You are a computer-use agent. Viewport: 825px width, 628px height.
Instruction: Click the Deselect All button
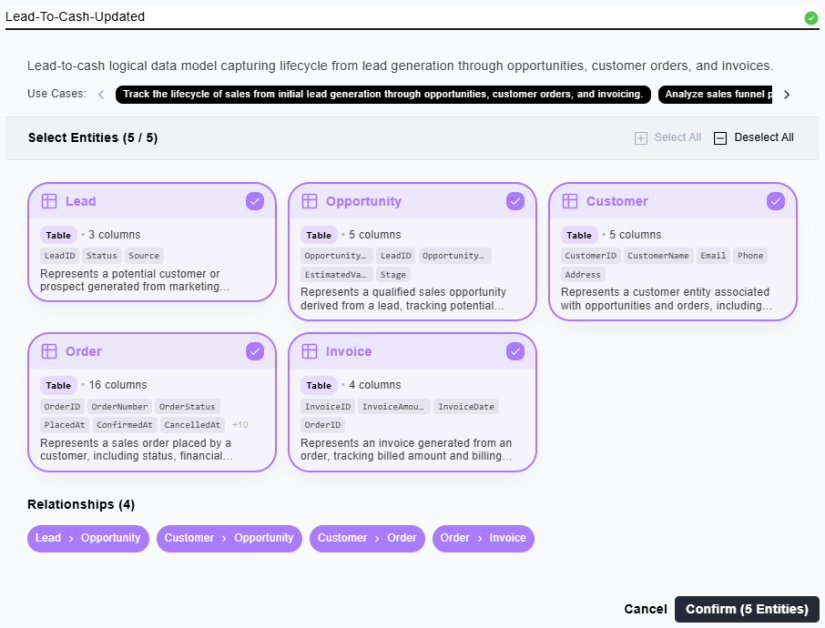pos(753,138)
